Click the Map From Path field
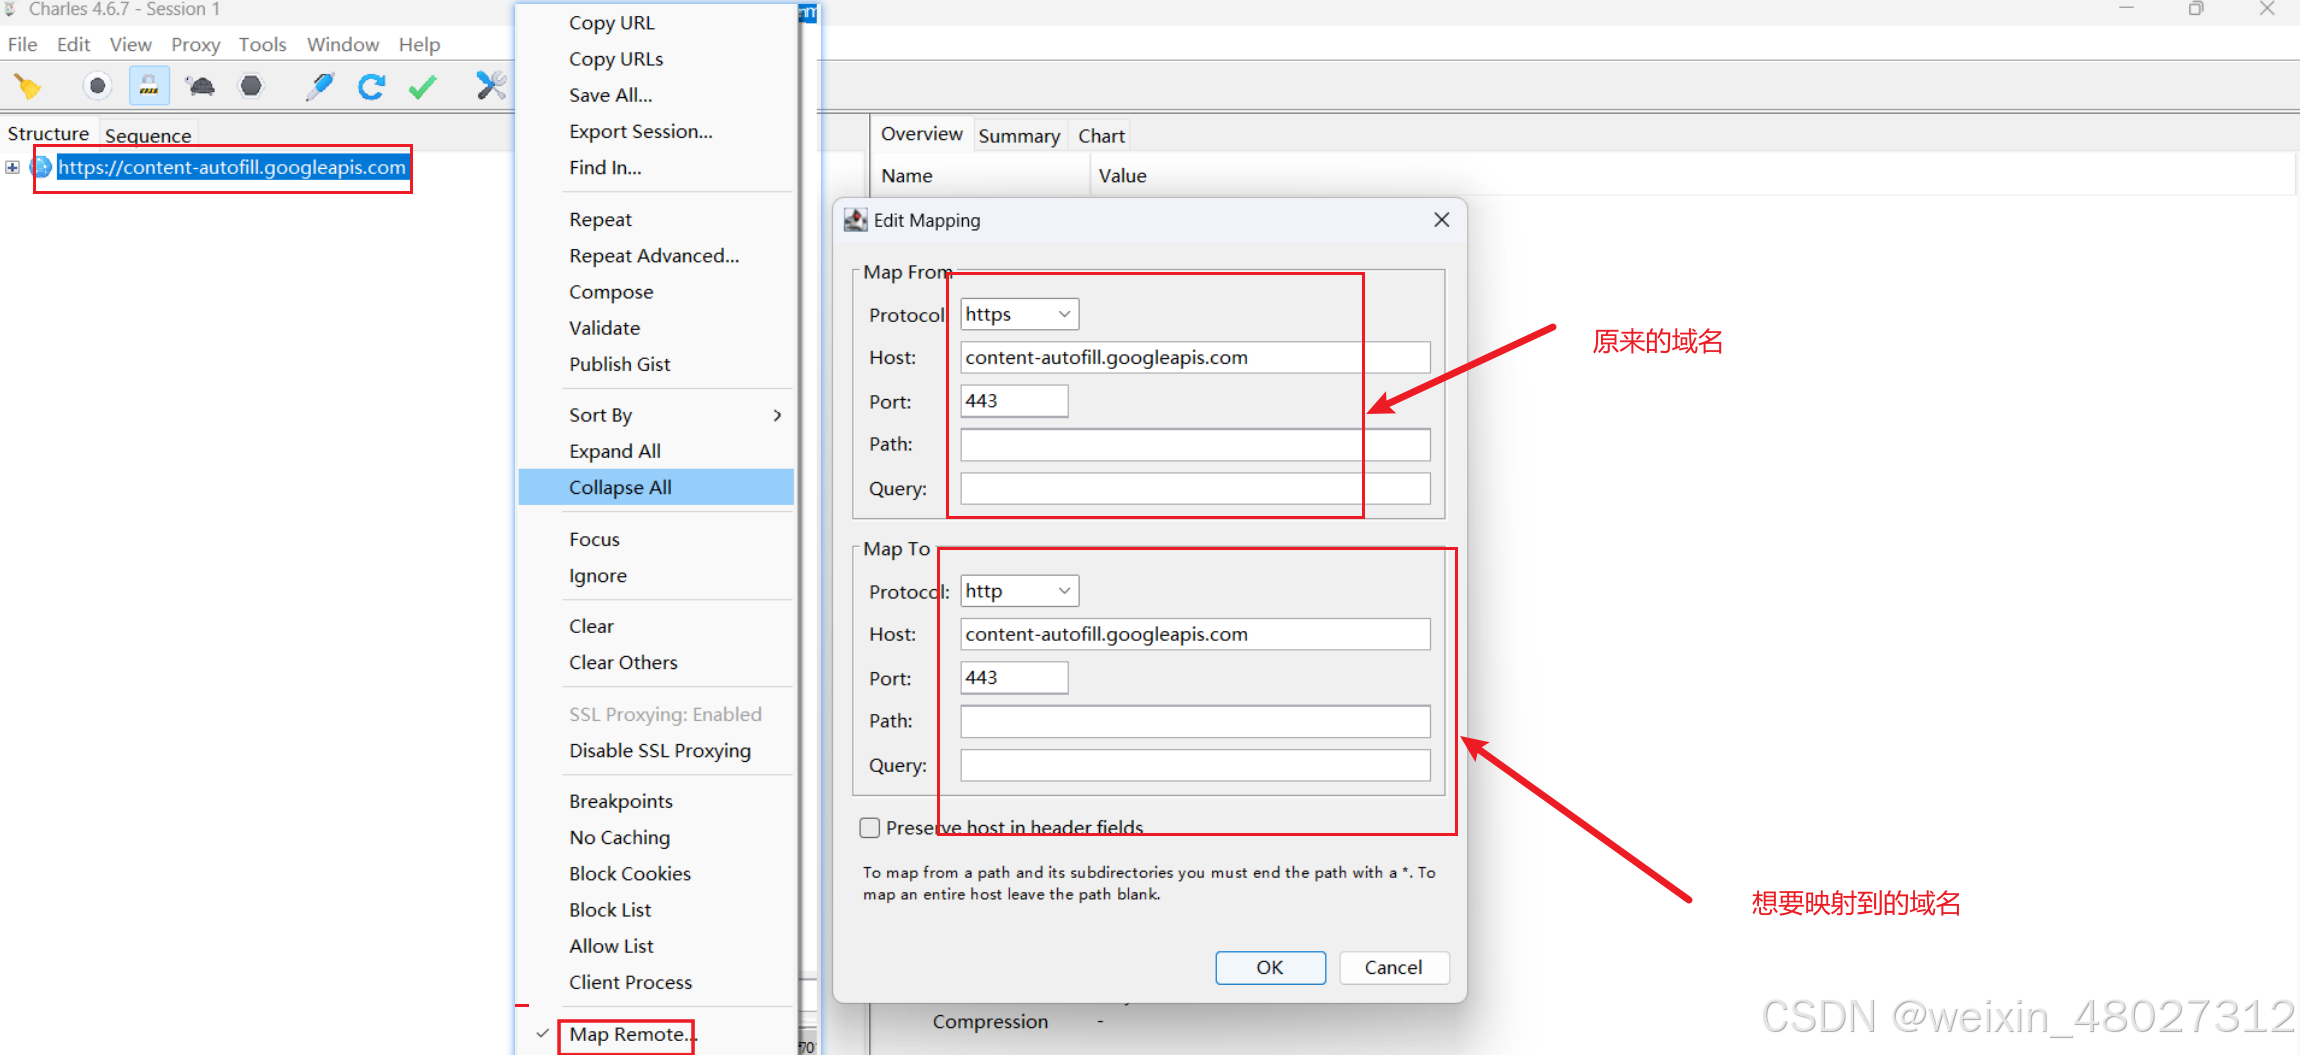The image size is (2300, 1055). 1195,445
